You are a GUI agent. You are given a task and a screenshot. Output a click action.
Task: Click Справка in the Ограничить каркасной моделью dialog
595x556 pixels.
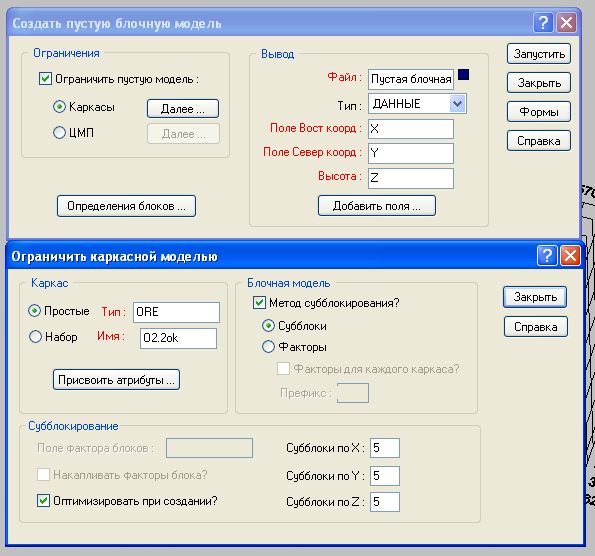(x=536, y=327)
